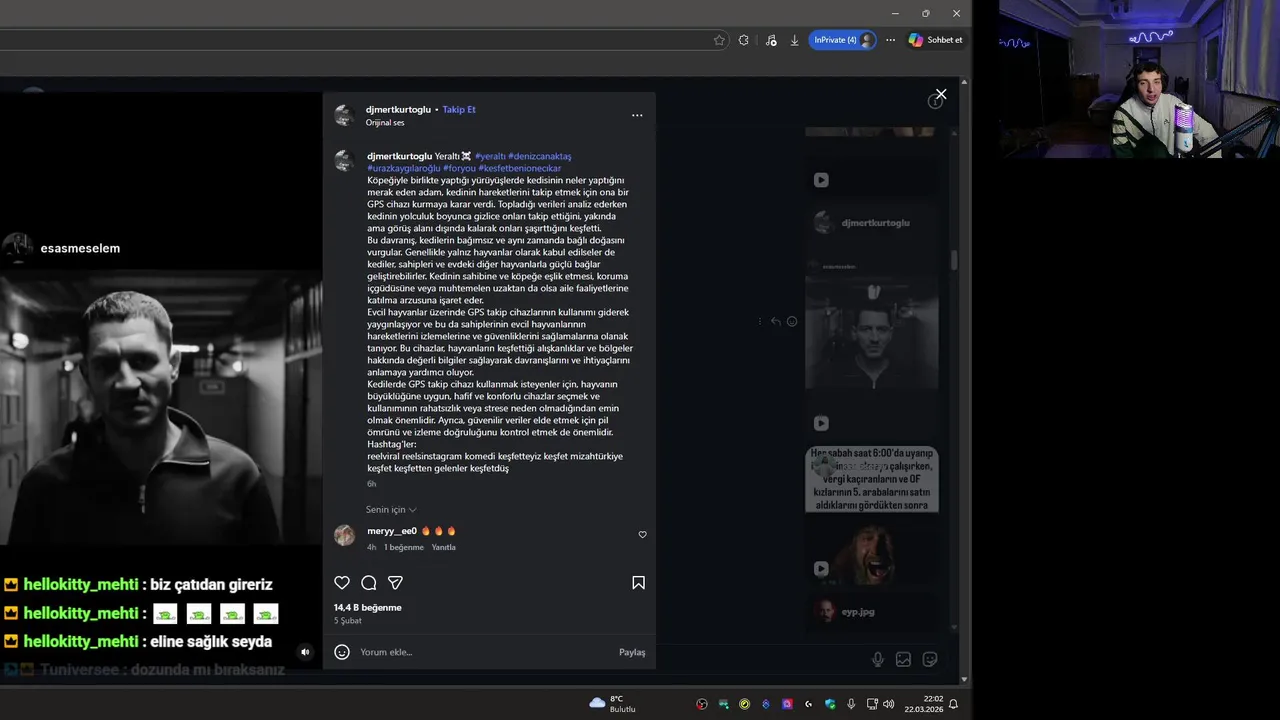Image resolution: width=1280 pixels, height=720 pixels.
Task: Expand the Senin için comment sort dropdown
Action: tap(391, 509)
